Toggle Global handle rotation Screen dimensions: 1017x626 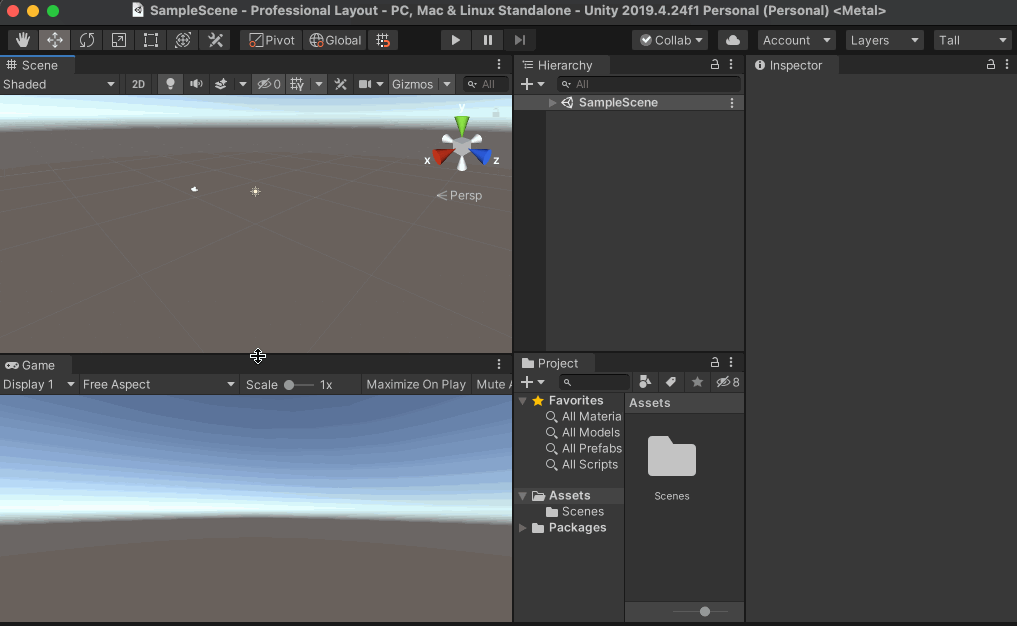click(x=335, y=40)
